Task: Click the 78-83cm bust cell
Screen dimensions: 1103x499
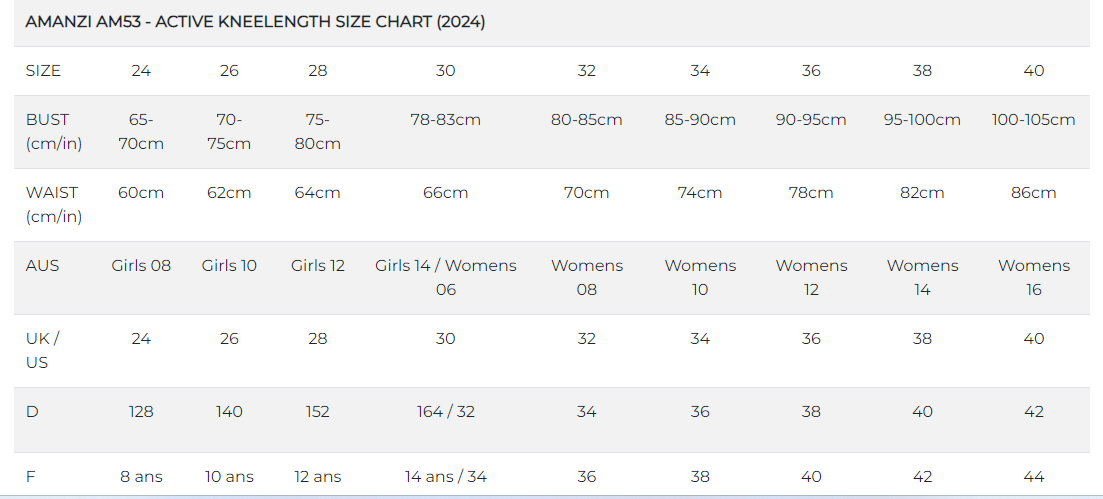Action: pyautogui.click(x=446, y=120)
